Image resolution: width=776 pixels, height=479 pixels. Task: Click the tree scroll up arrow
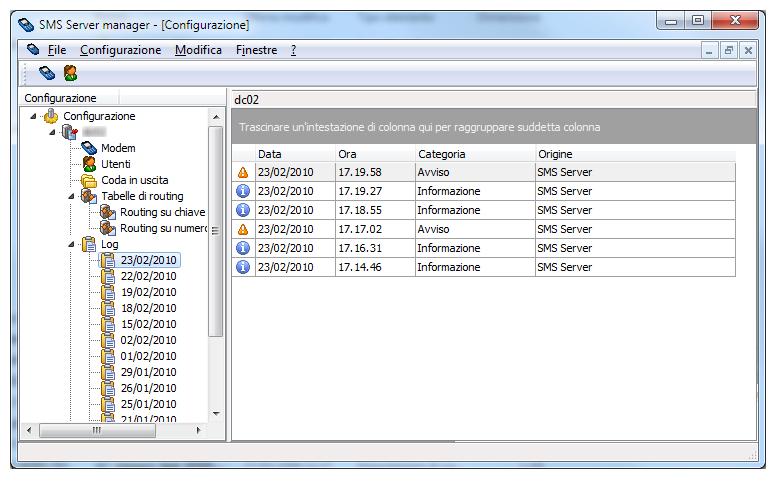(x=216, y=117)
